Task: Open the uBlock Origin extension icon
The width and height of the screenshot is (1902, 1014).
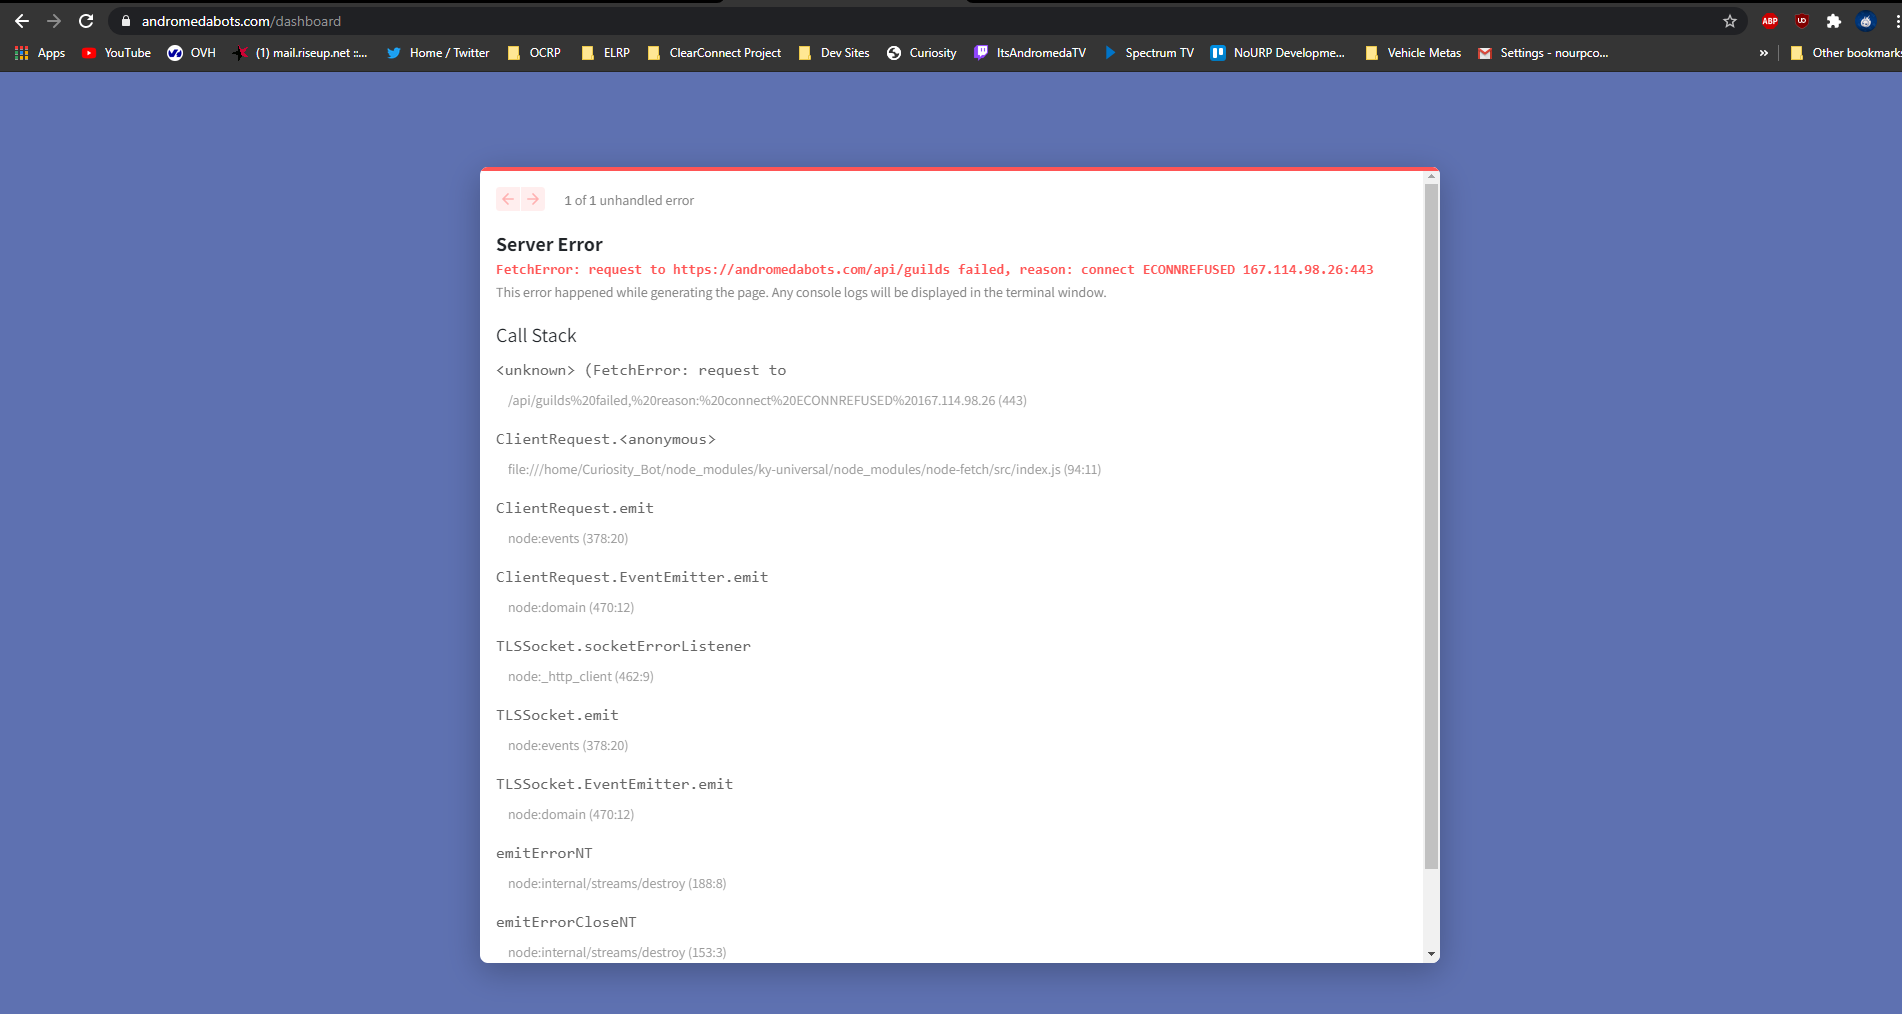Action: tap(1802, 21)
